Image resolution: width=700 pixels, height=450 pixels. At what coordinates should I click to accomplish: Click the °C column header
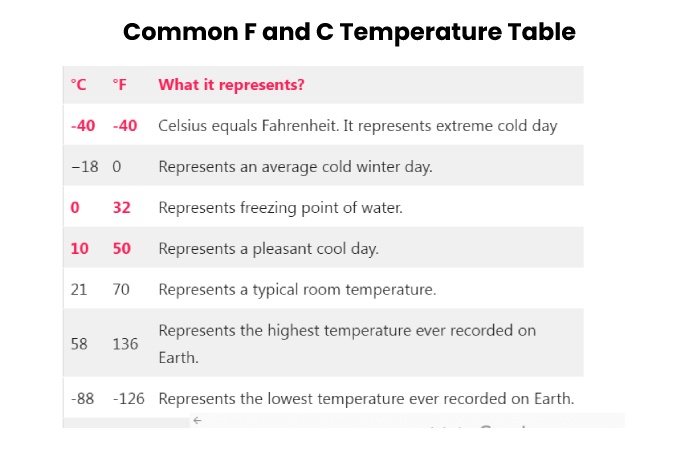pos(79,85)
